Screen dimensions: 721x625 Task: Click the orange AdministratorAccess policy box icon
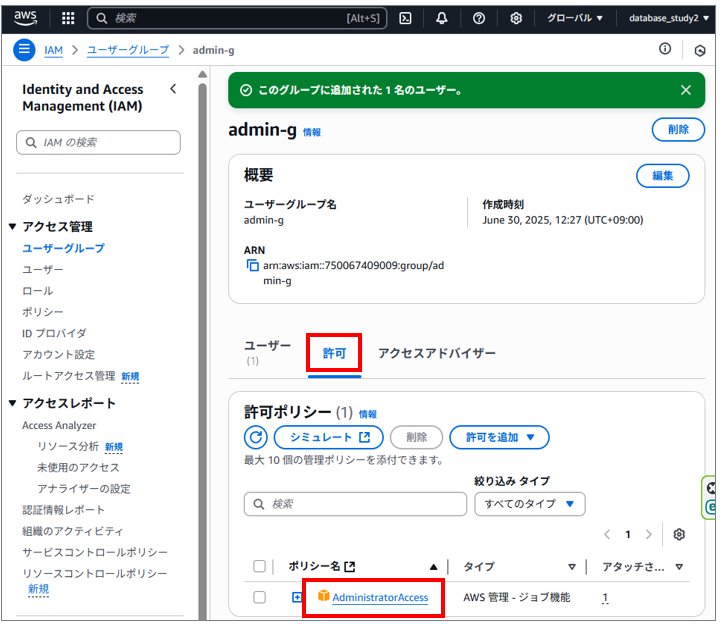coord(324,596)
